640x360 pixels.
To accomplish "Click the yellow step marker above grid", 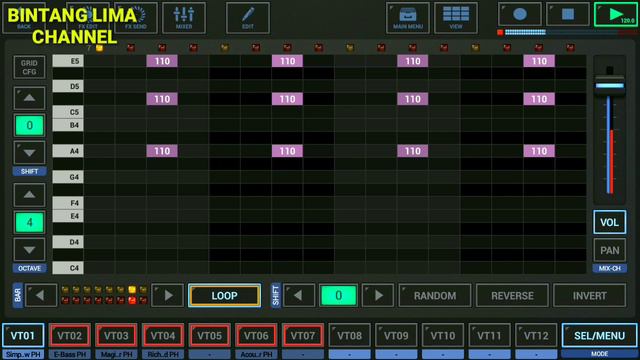I will 99,48.
